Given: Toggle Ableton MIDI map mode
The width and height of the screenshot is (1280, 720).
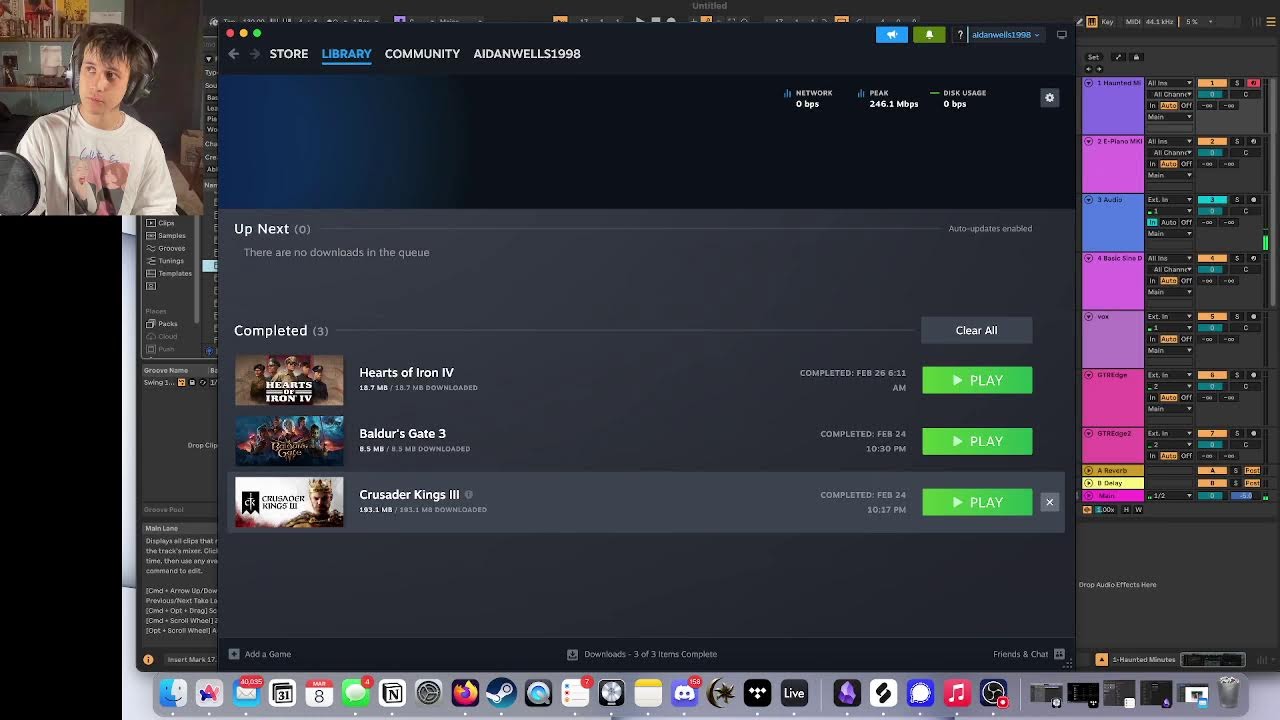Looking at the screenshot, I should click(1134, 22).
